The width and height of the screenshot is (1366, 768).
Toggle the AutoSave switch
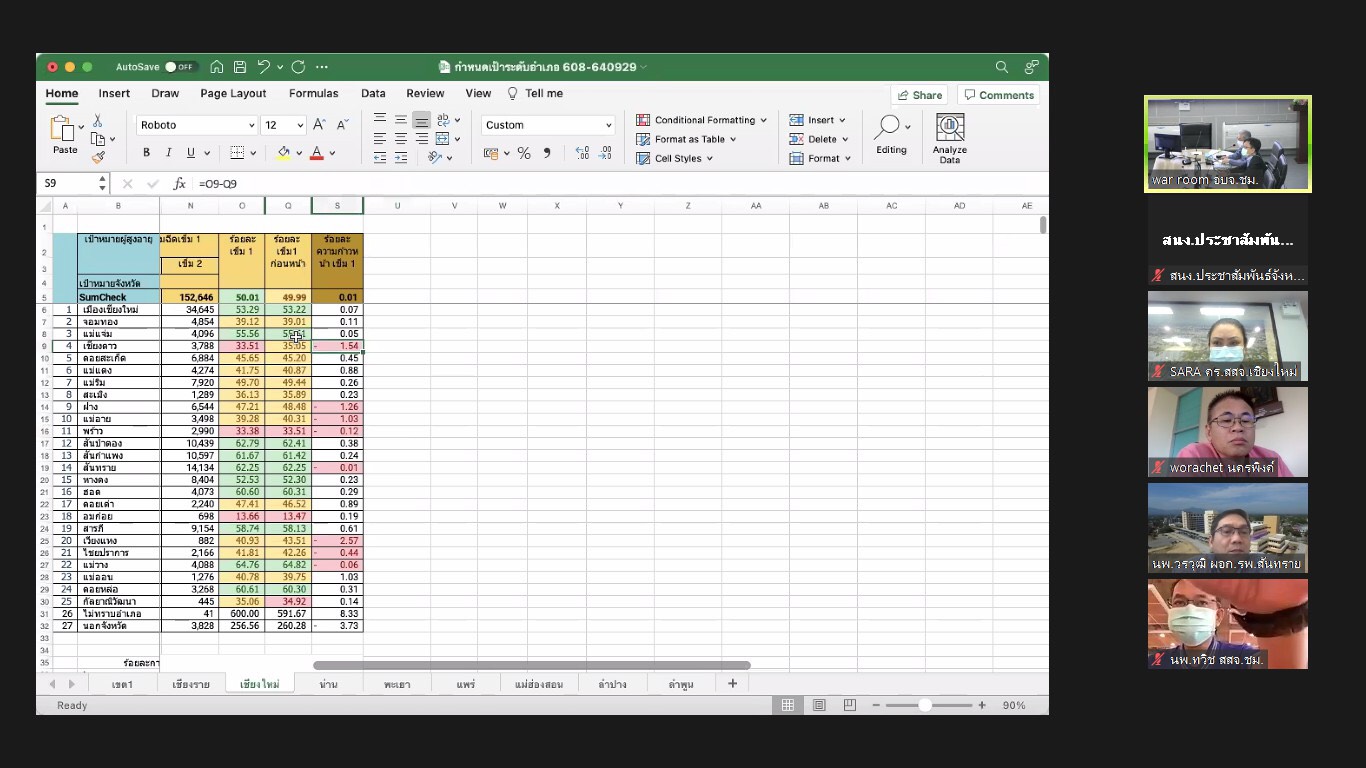181,67
